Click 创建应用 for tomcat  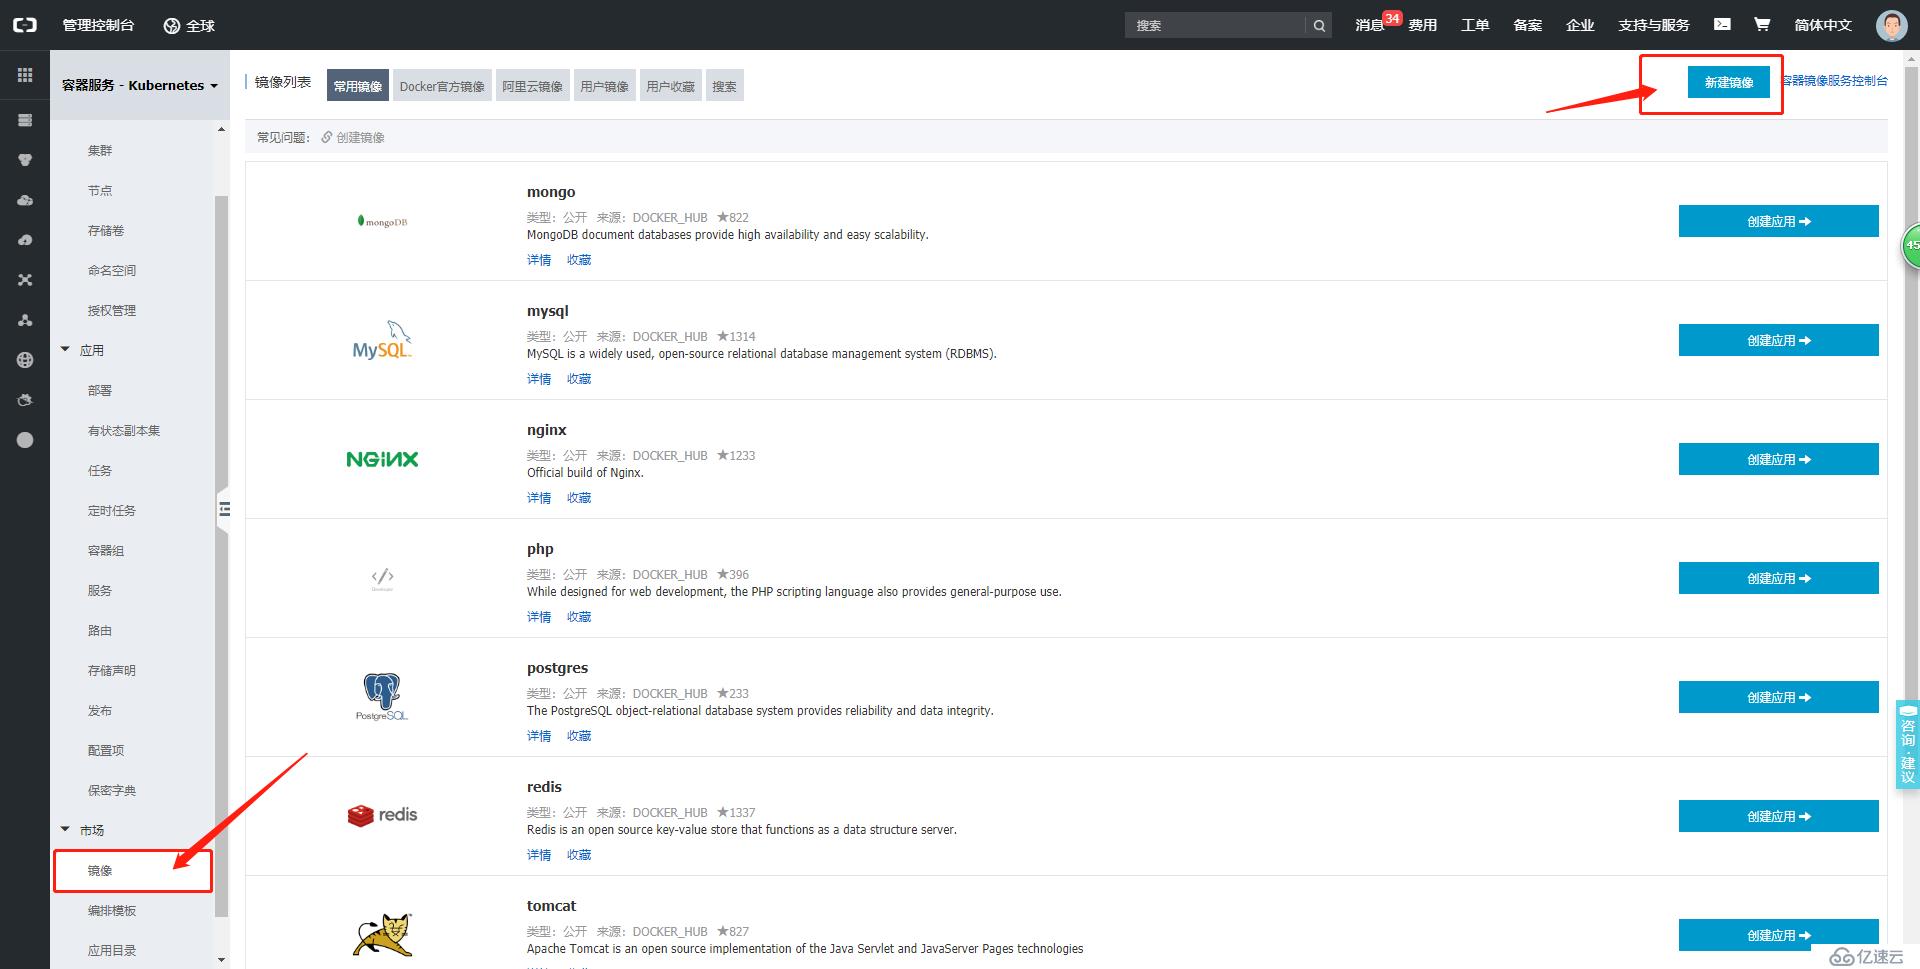point(1778,935)
